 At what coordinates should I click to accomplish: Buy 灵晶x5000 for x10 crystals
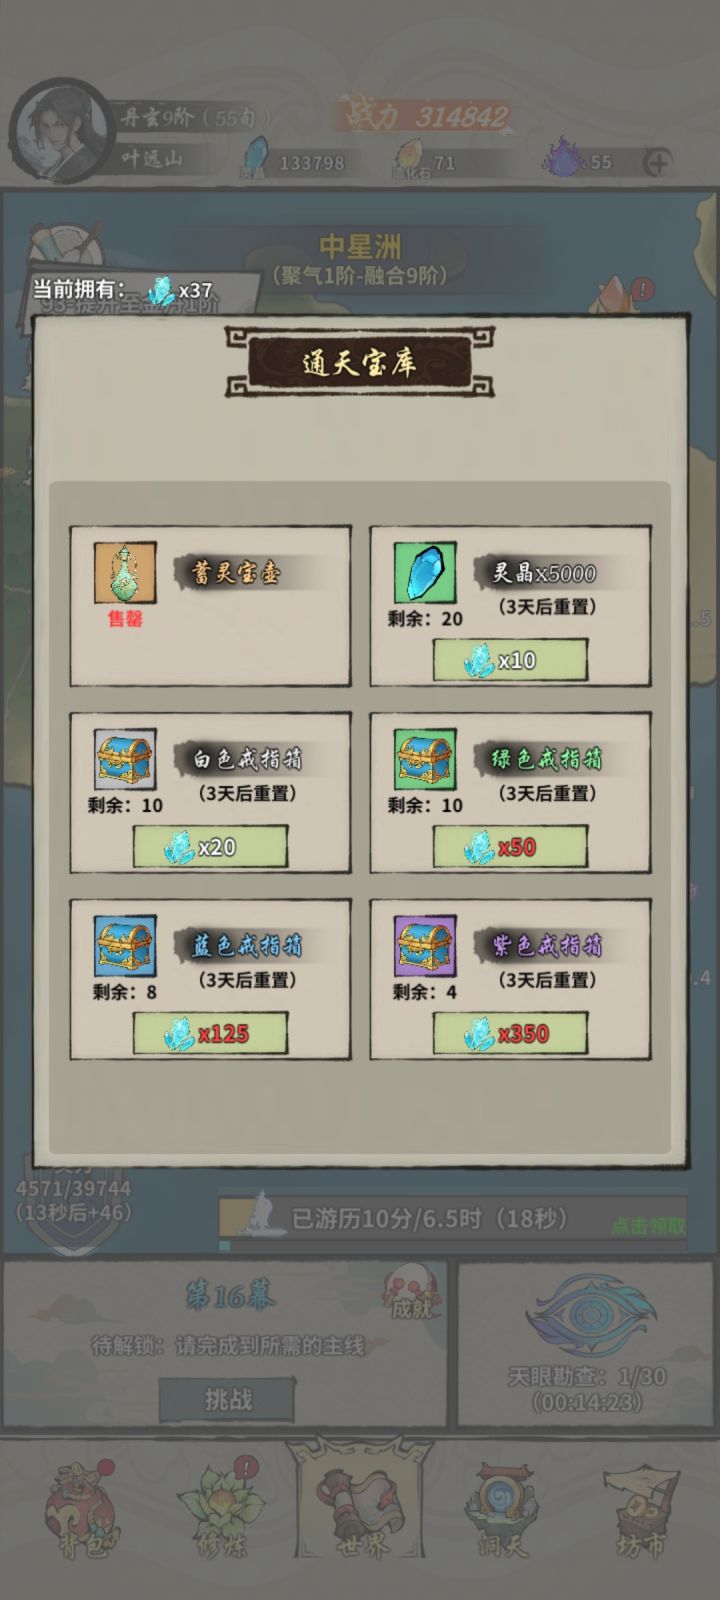pos(510,660)
